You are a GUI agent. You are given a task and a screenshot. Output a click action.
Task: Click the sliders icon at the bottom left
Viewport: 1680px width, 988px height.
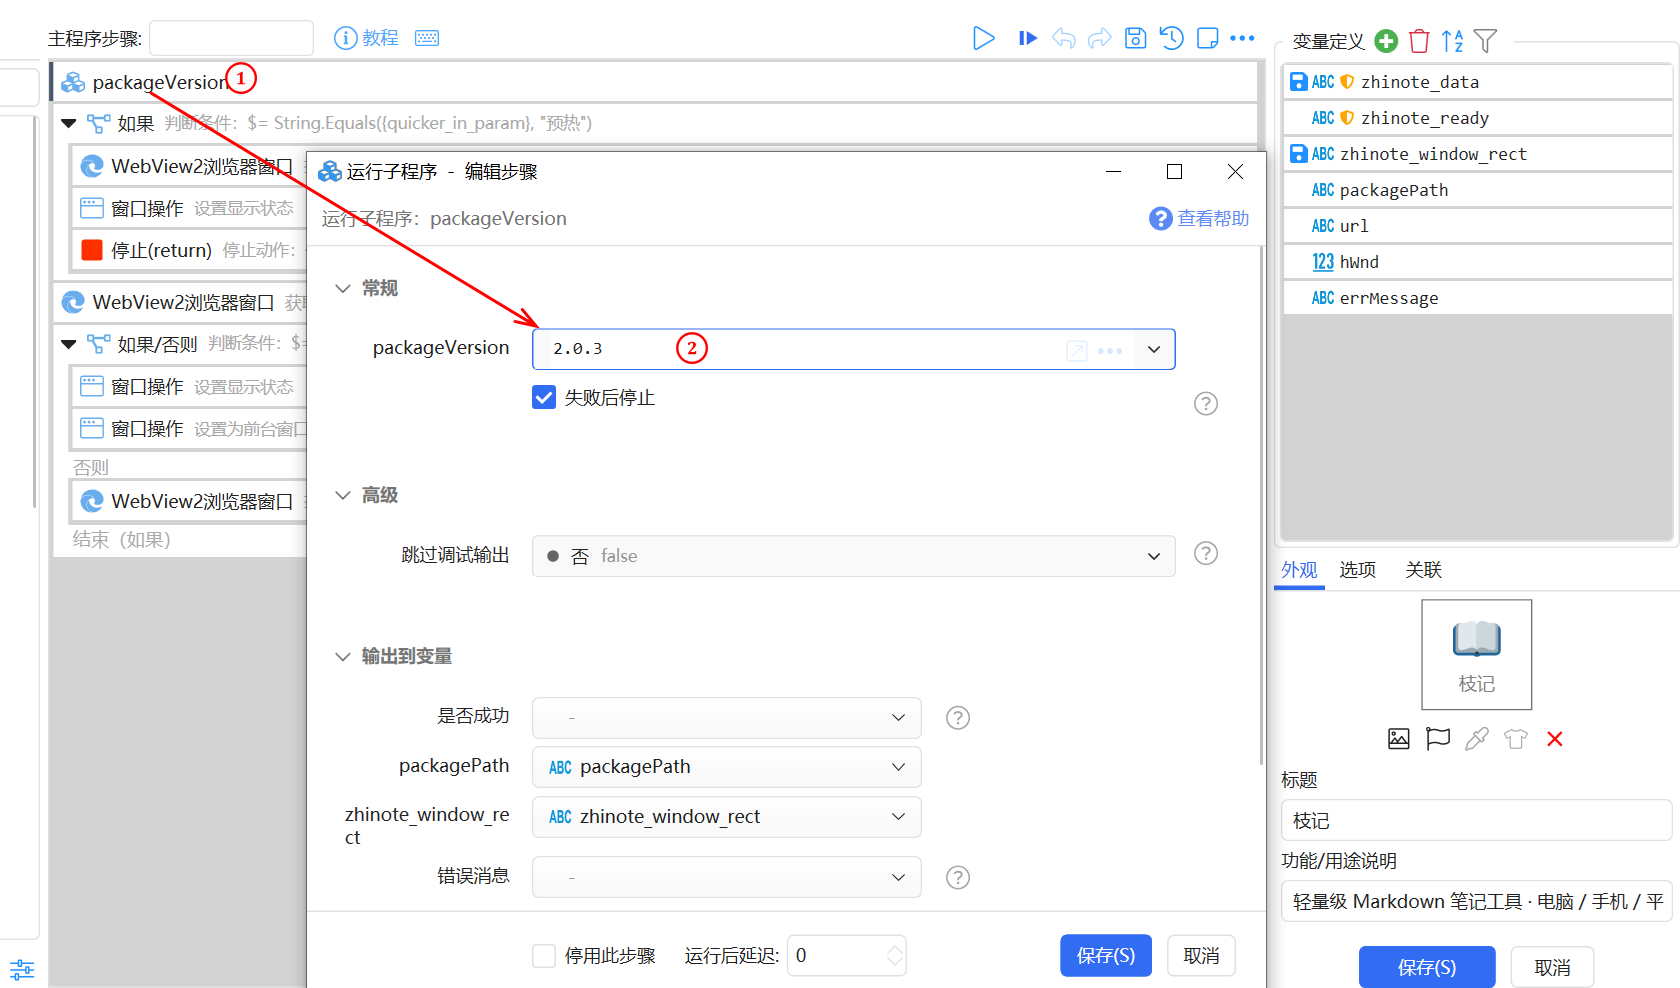22,969
